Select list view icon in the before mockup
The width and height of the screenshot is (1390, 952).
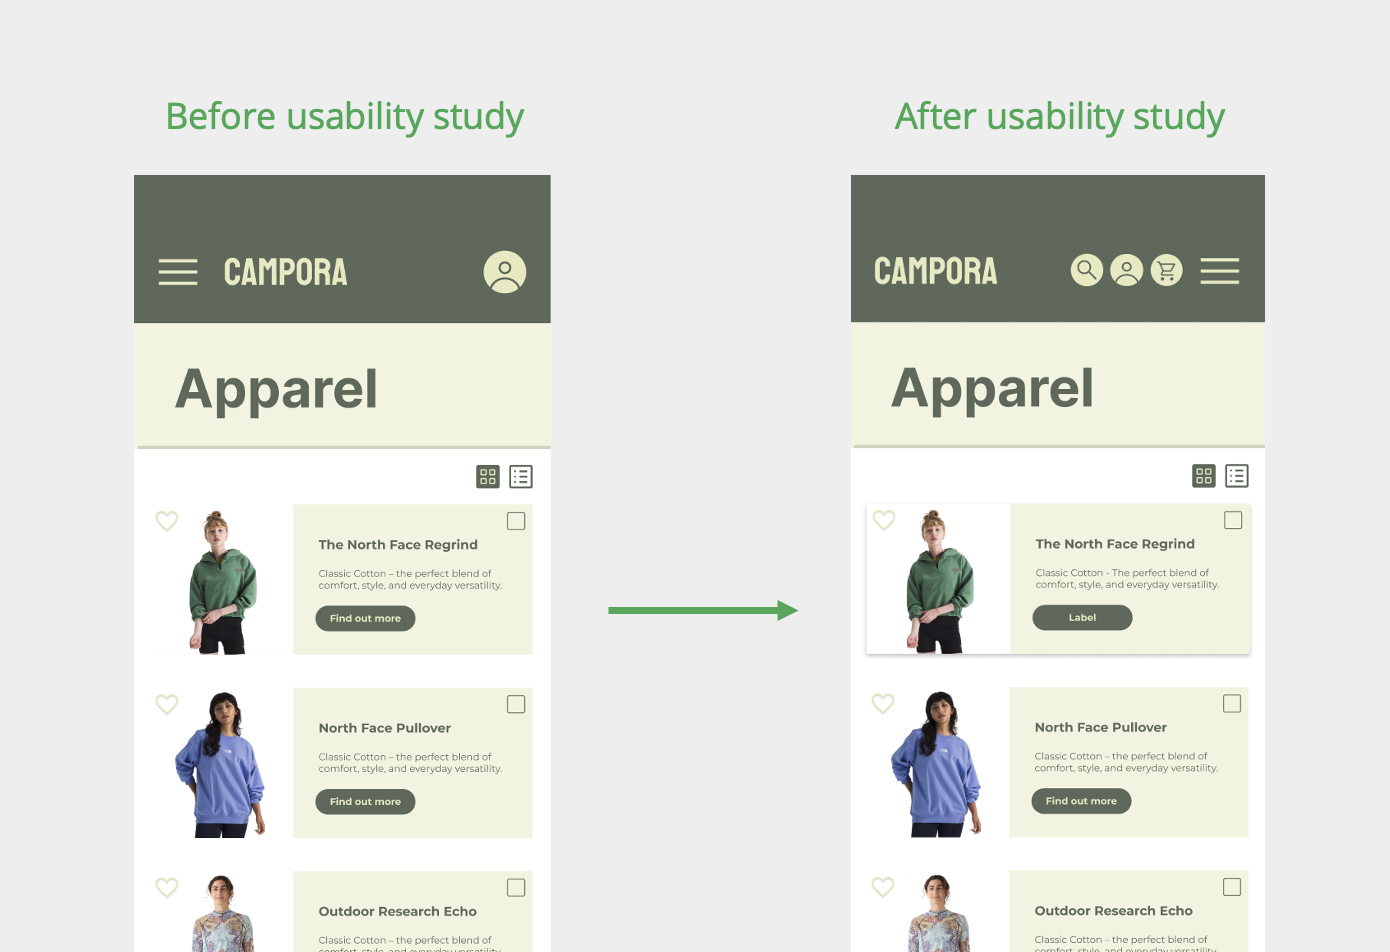tap(521, 477)
